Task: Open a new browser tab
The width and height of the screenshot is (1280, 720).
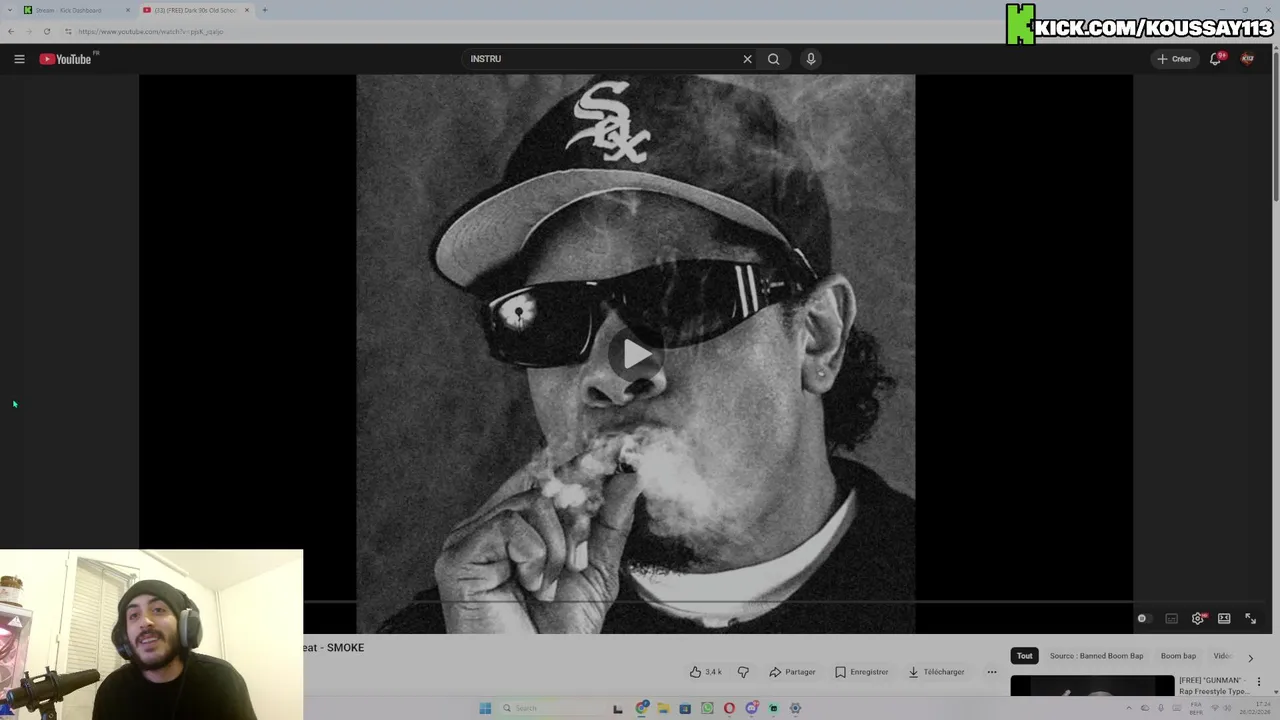Action: (x=265, y=10)
